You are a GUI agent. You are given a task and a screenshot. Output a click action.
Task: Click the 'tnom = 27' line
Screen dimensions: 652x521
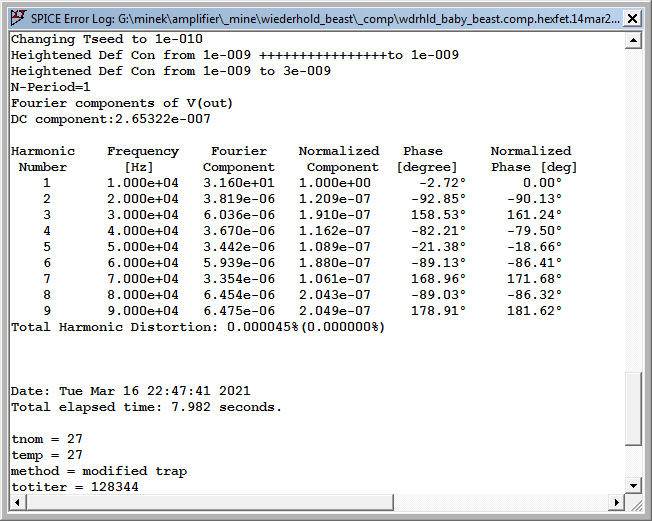pyautogui.click(x=47, y=439)
